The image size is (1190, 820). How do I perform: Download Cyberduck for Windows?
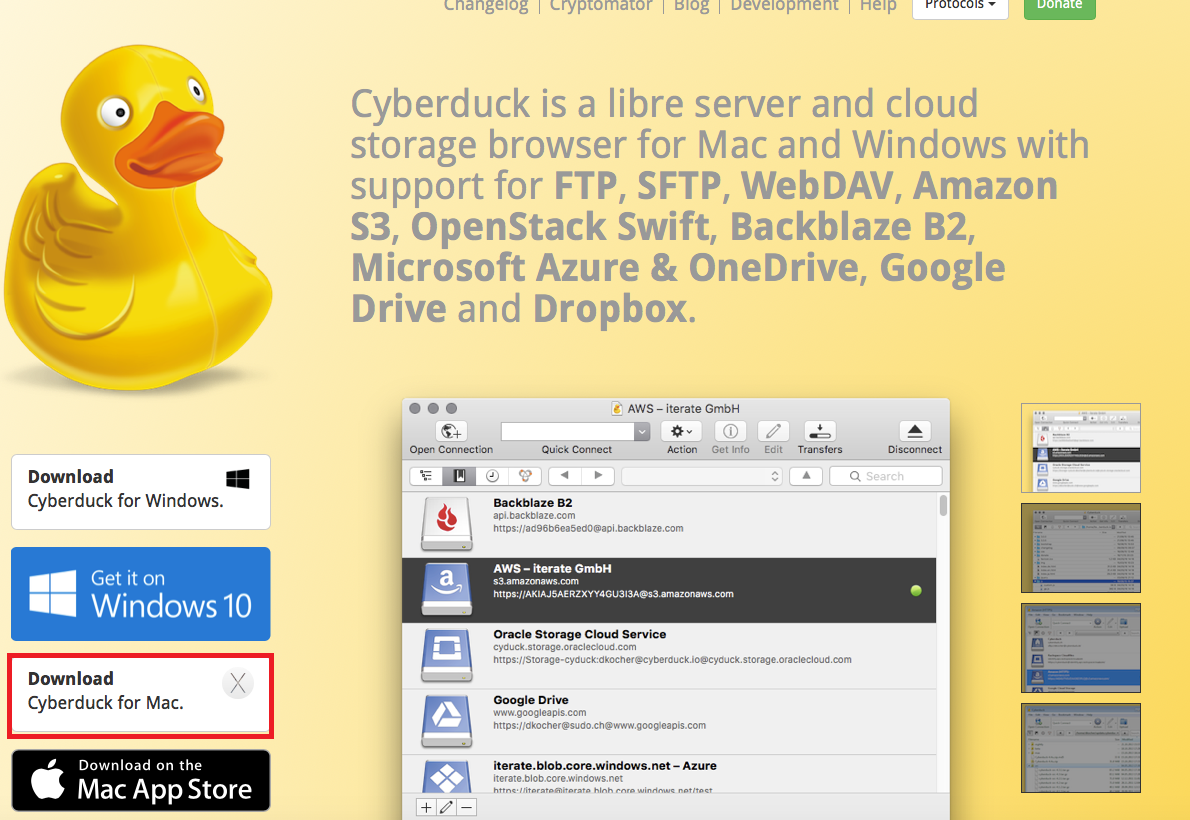tap(140, 490)
